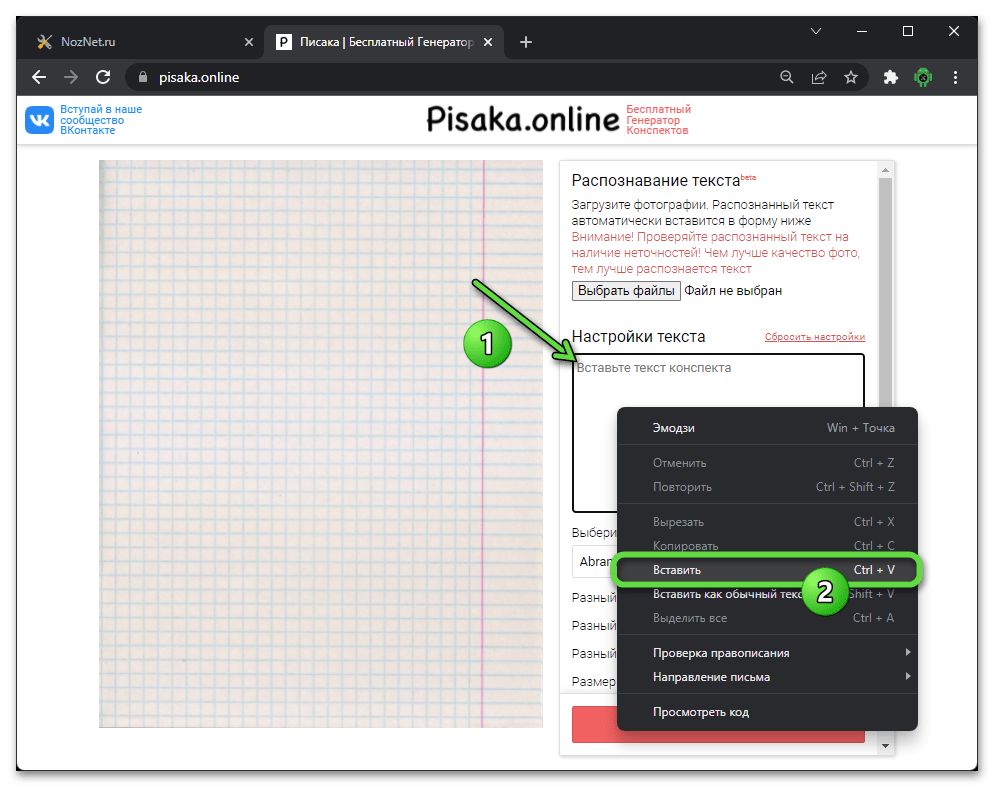The width and height of the screenshot is (994, 787).
Task: Bookmark this page with the star icon
Action: point(851,77)
